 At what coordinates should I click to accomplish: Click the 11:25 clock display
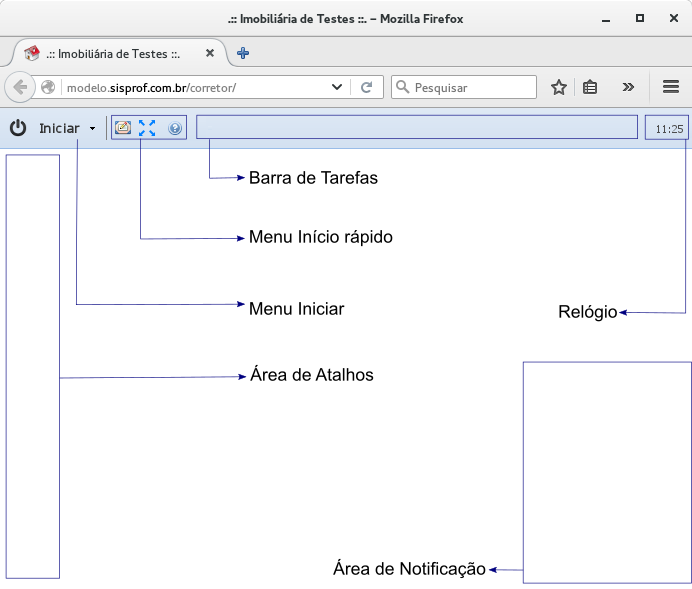coord(668,128)
